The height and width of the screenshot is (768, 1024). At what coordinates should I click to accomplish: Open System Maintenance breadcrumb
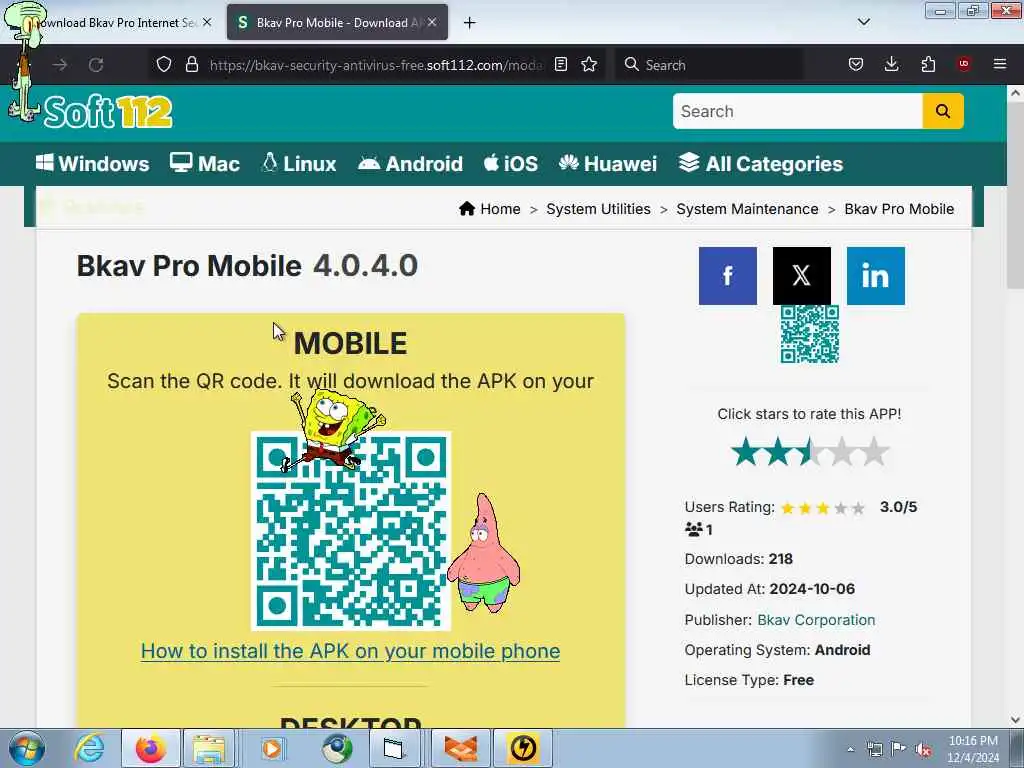coord(747,209)
